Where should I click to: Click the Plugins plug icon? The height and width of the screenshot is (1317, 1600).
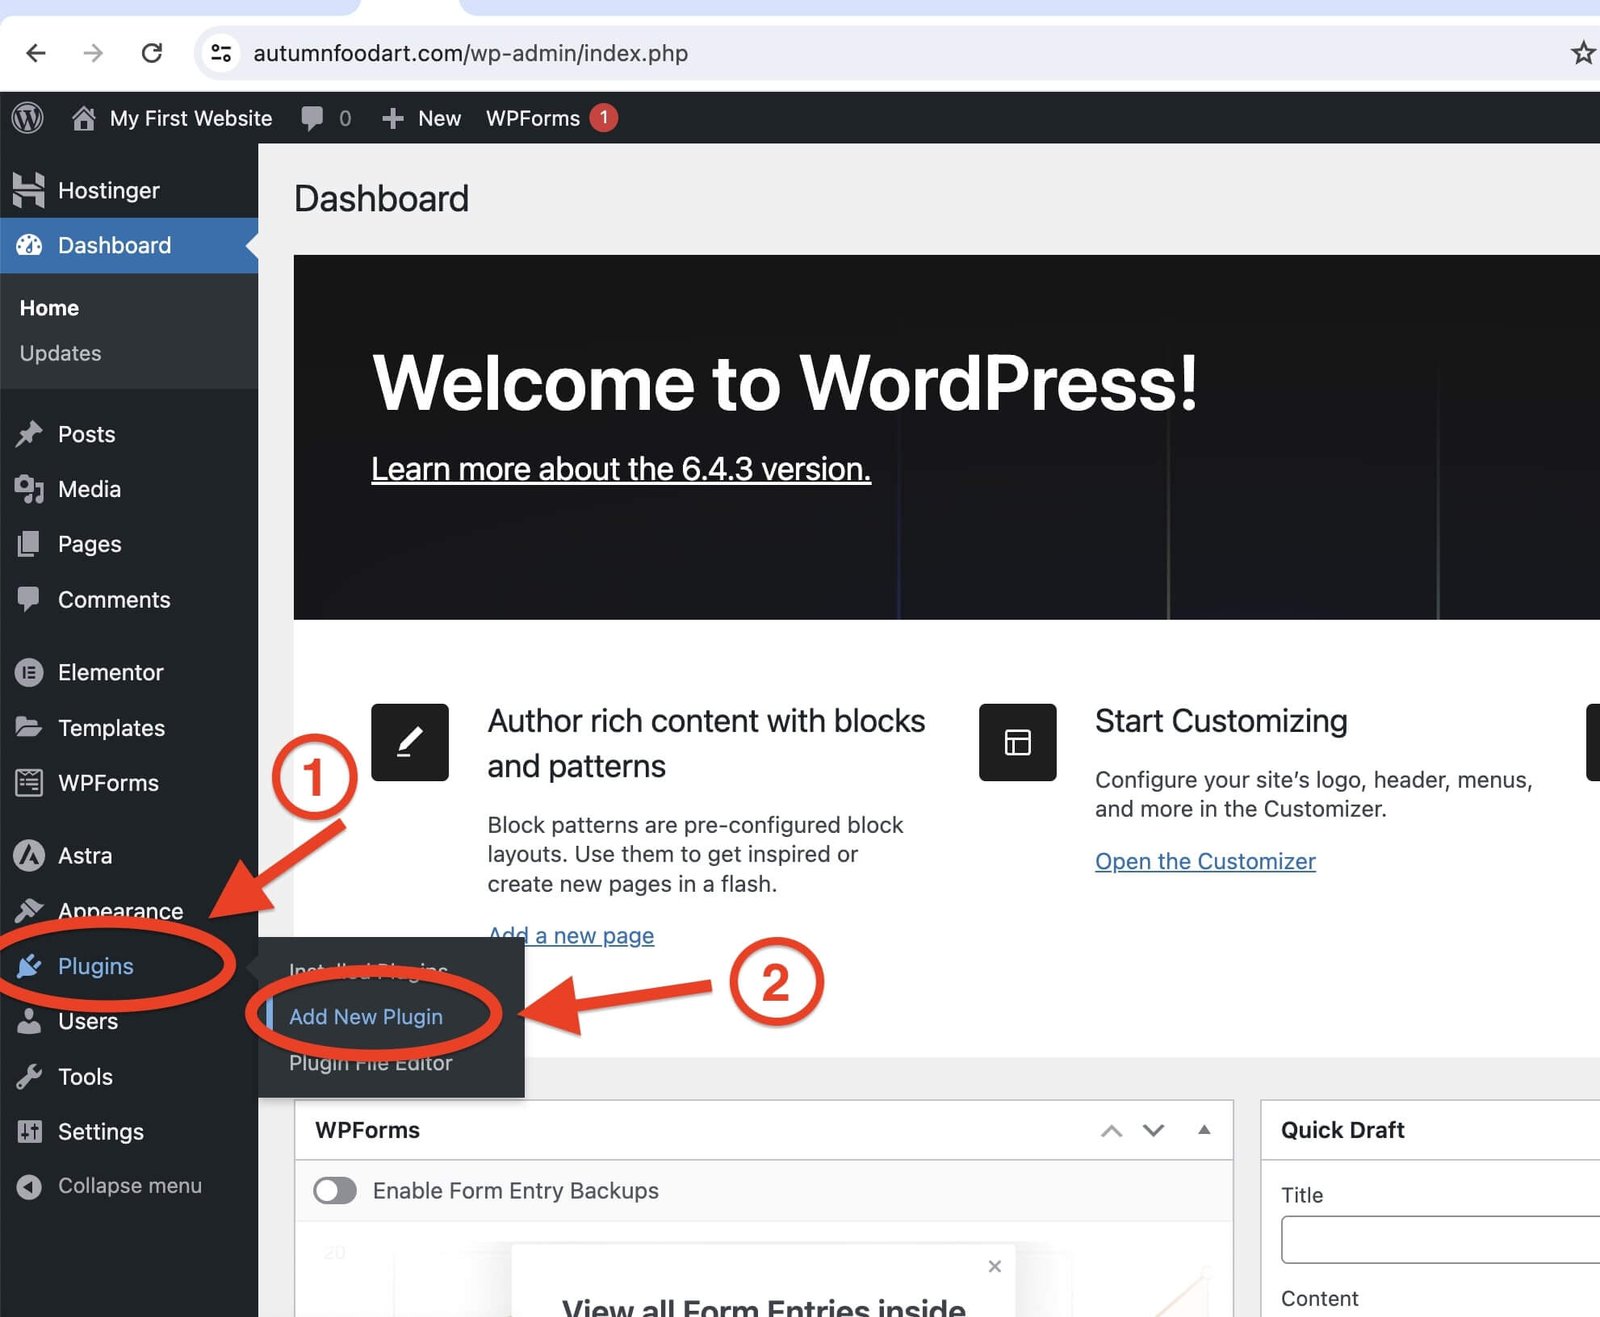click(x=29, y=966)
